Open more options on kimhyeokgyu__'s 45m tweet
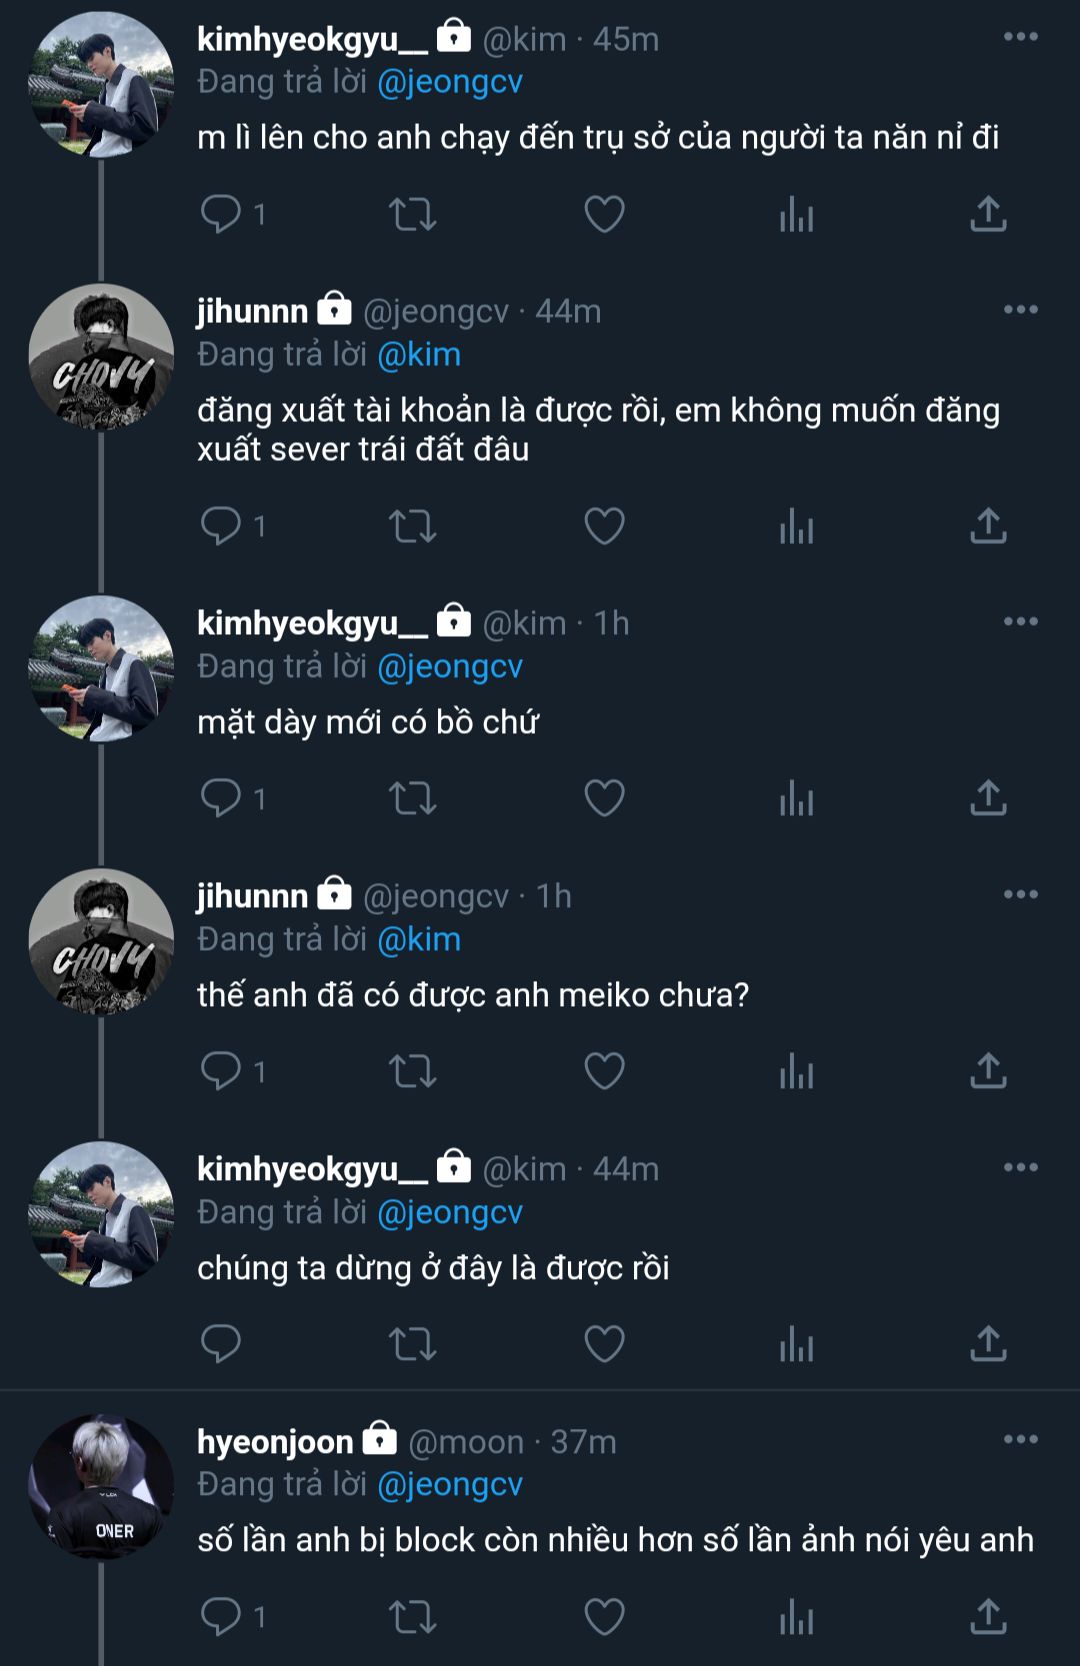Screen dimensions: 1080x1666 pos(1020,37)
